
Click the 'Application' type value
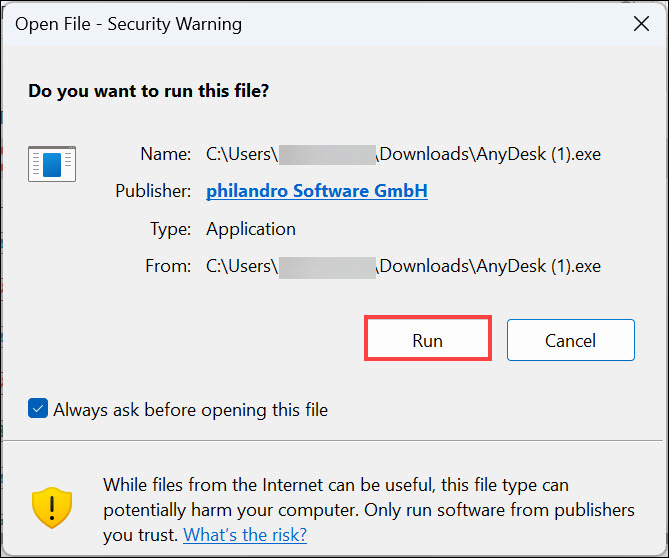251,228
